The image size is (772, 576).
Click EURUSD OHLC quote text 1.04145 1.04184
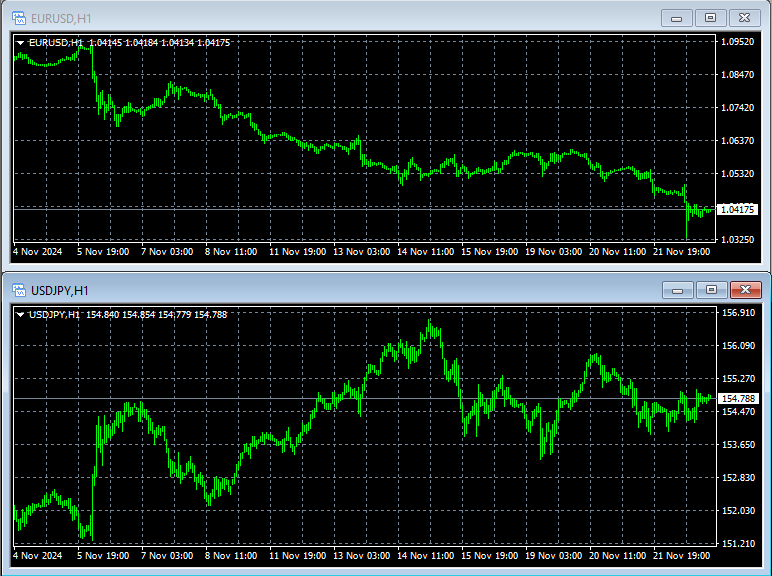click(x=124, y=43)
